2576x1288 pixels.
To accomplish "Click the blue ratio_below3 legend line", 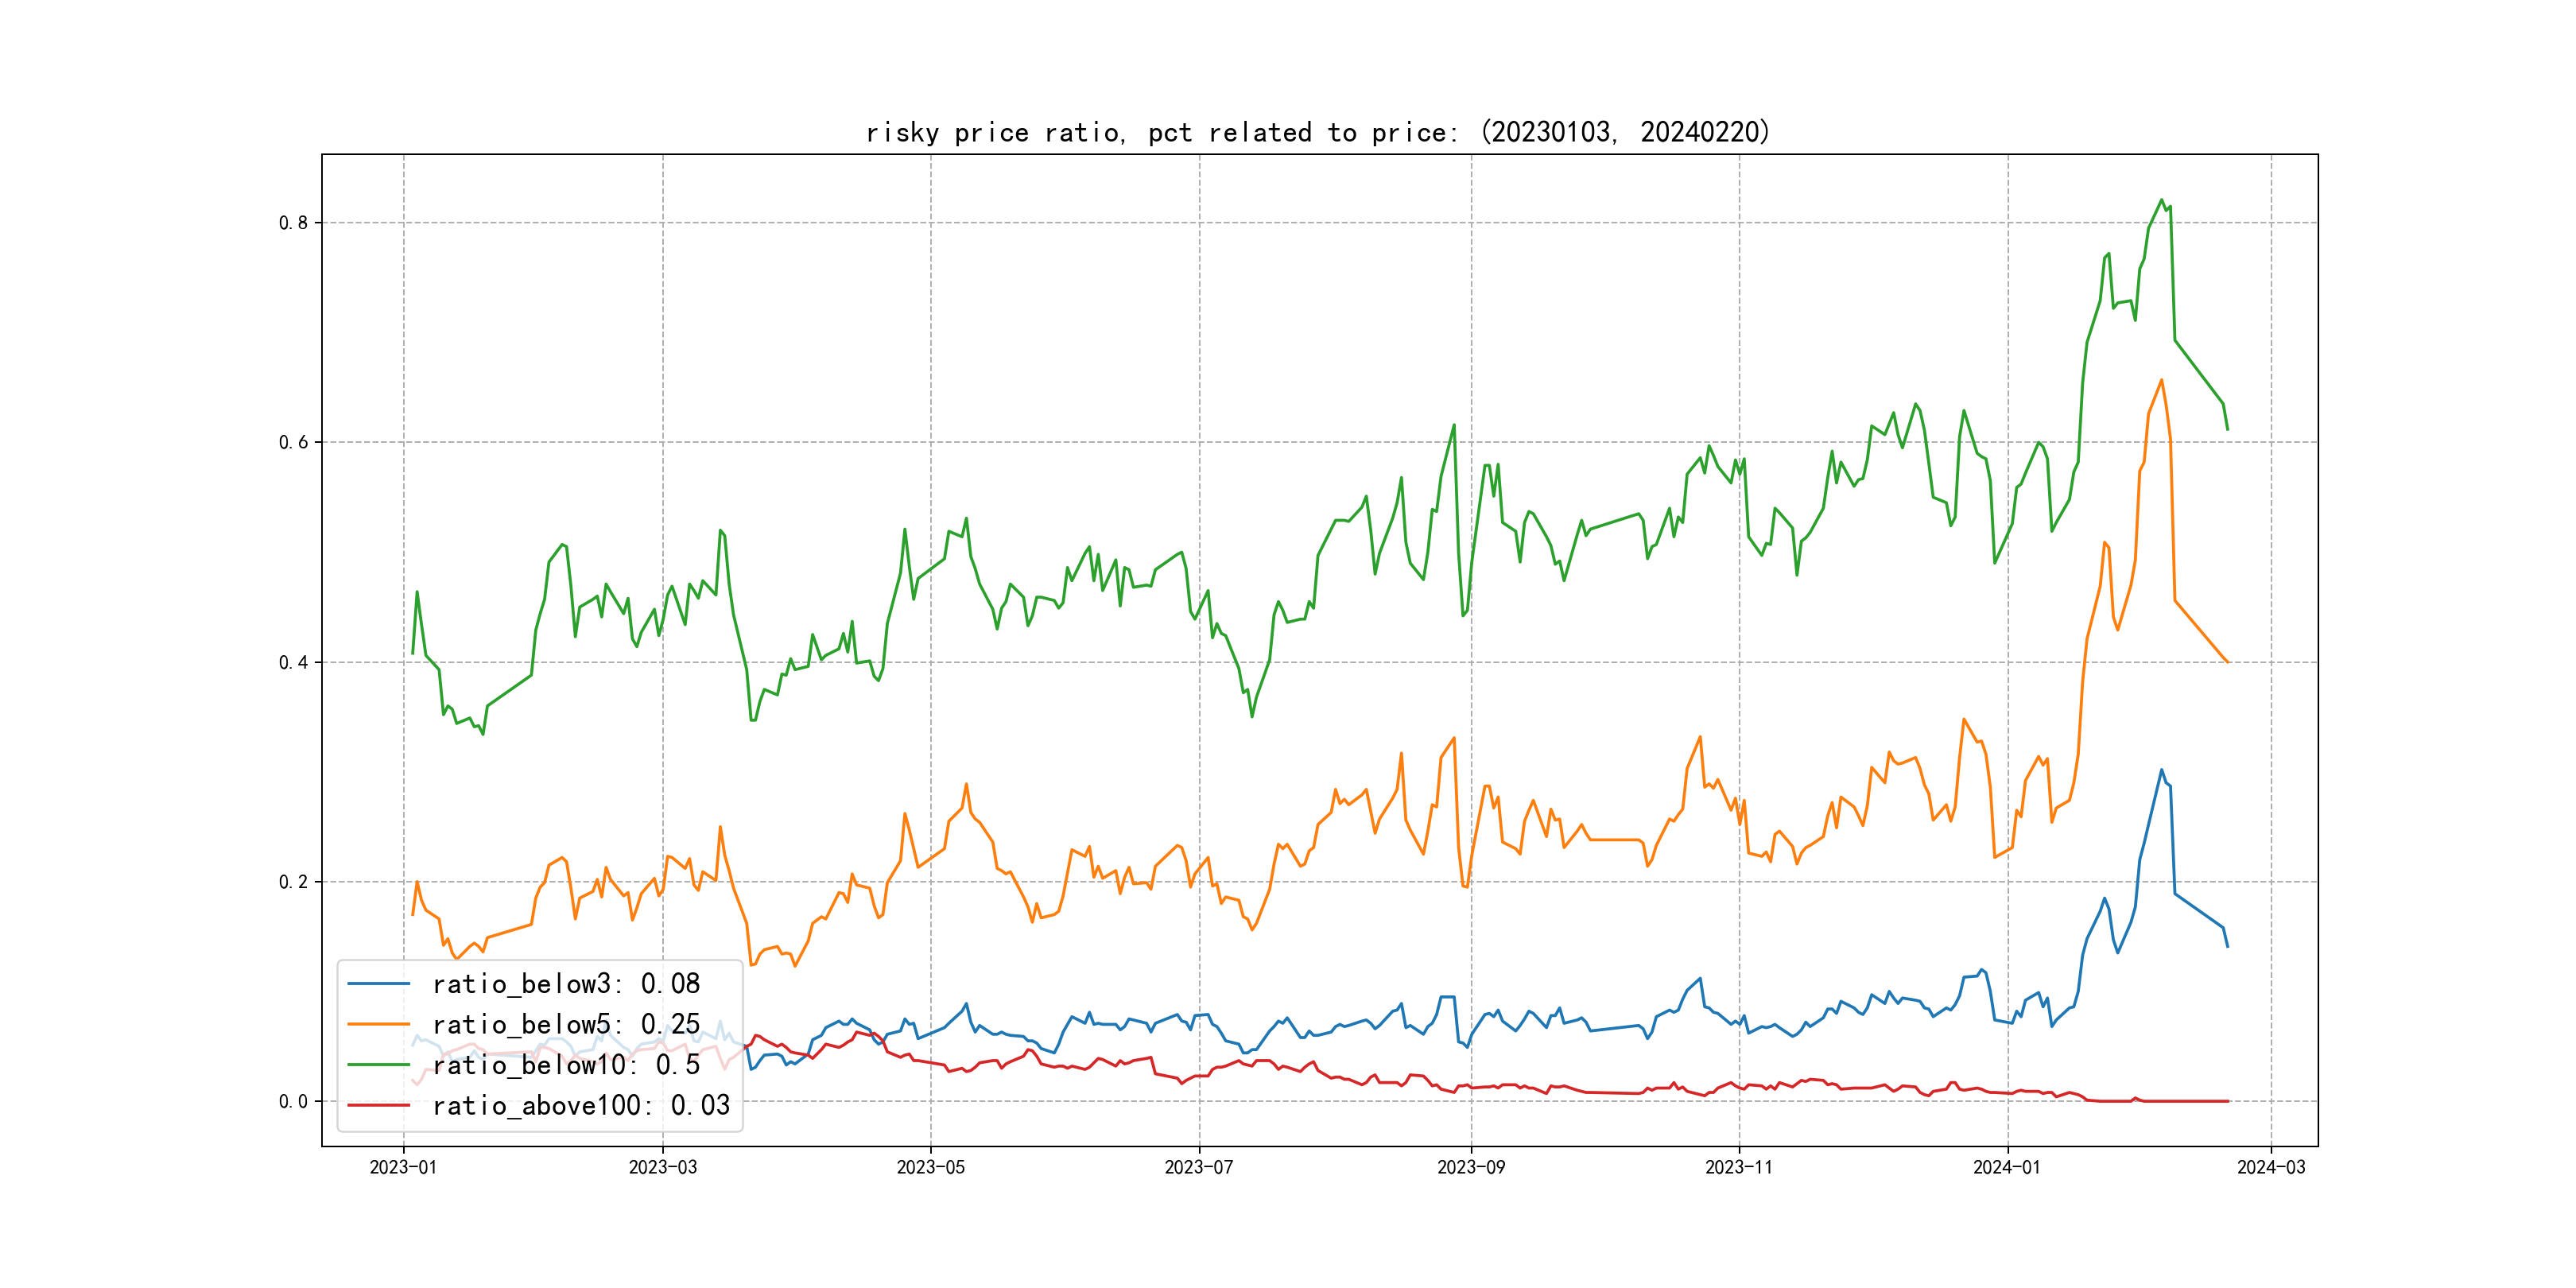I will click(x=378, y=984).
